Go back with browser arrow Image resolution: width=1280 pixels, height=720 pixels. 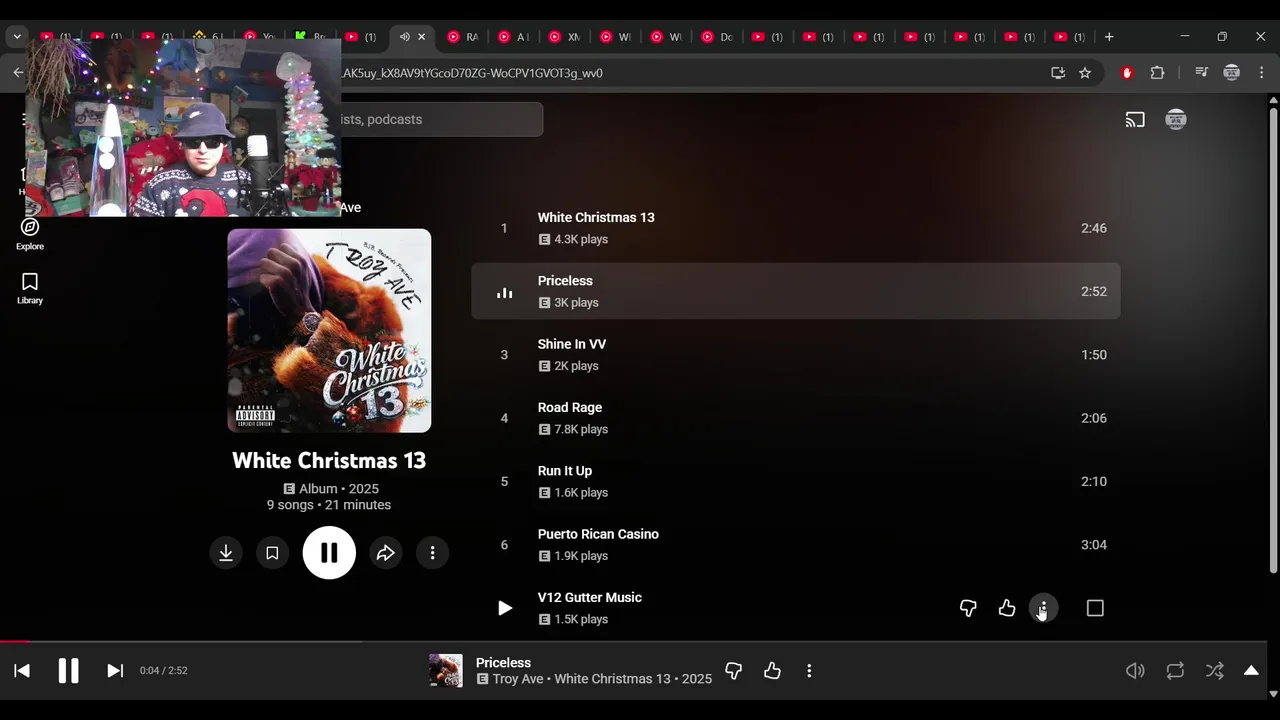tap(18, 73)
